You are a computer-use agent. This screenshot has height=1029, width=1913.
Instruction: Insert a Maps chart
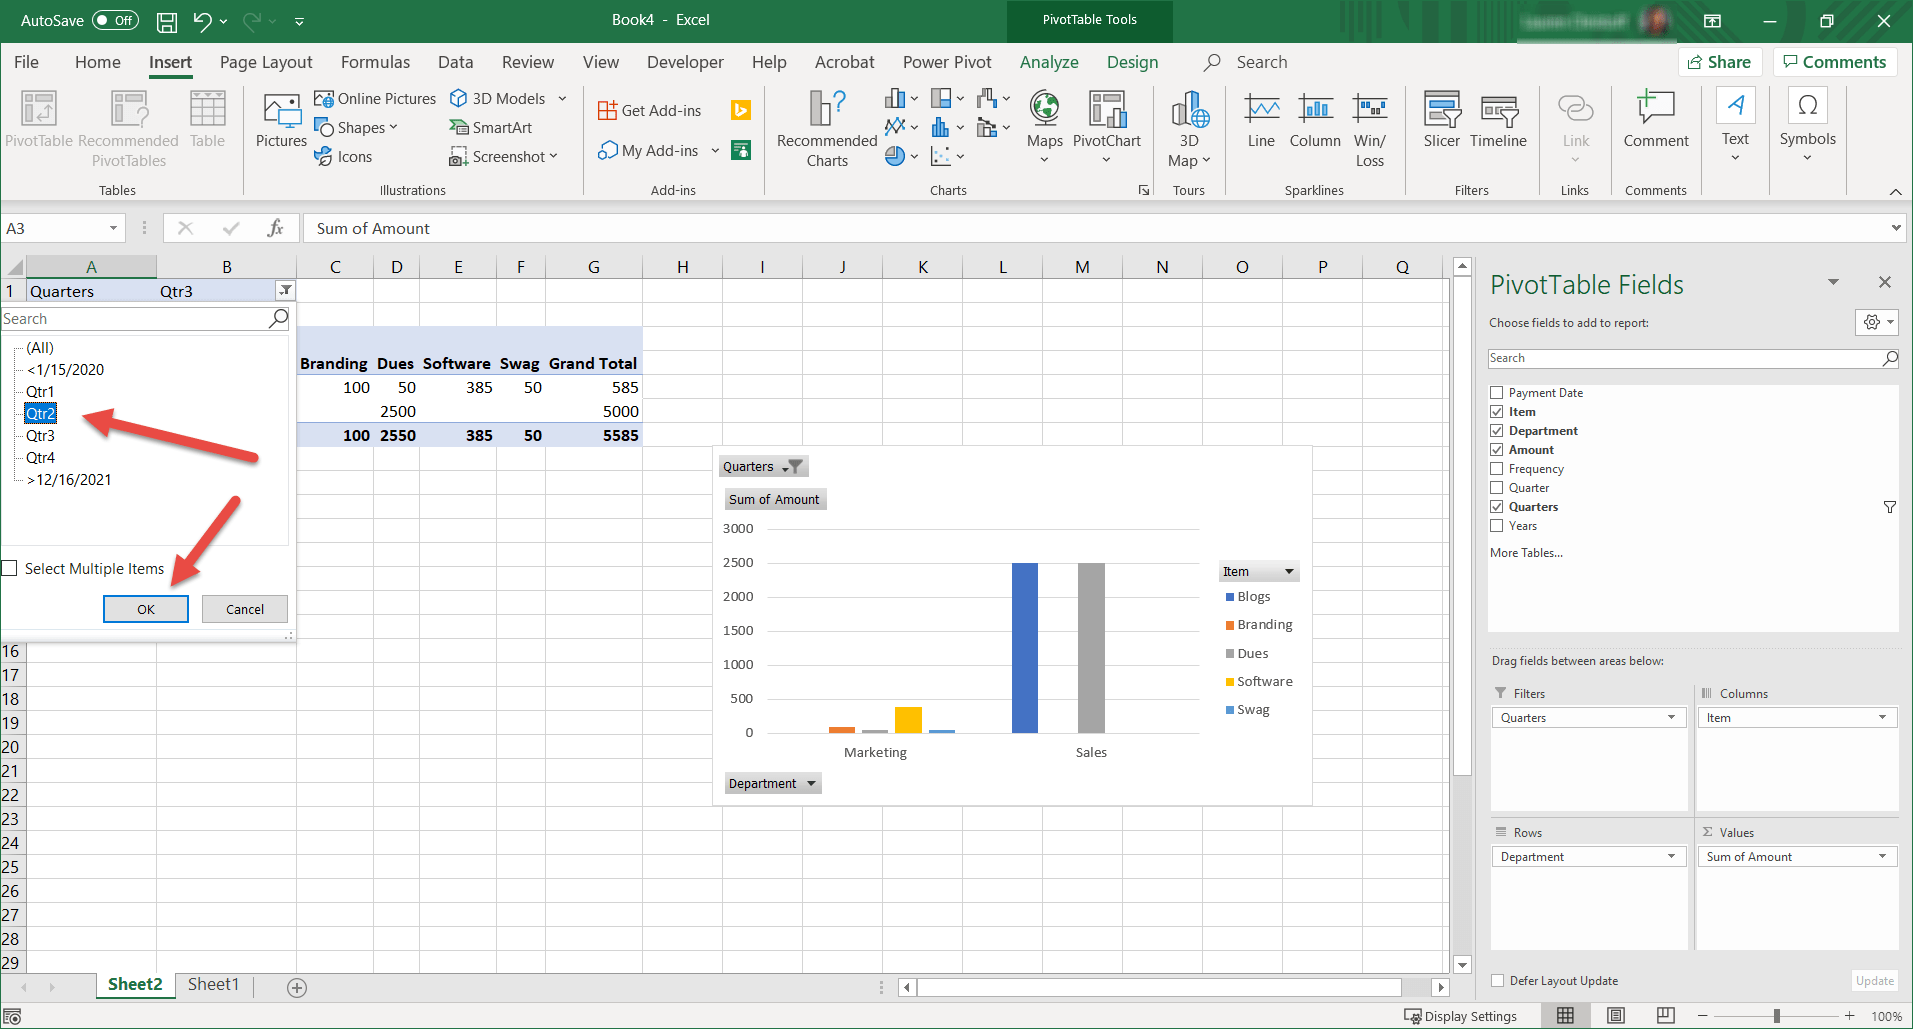point(1045,127)
